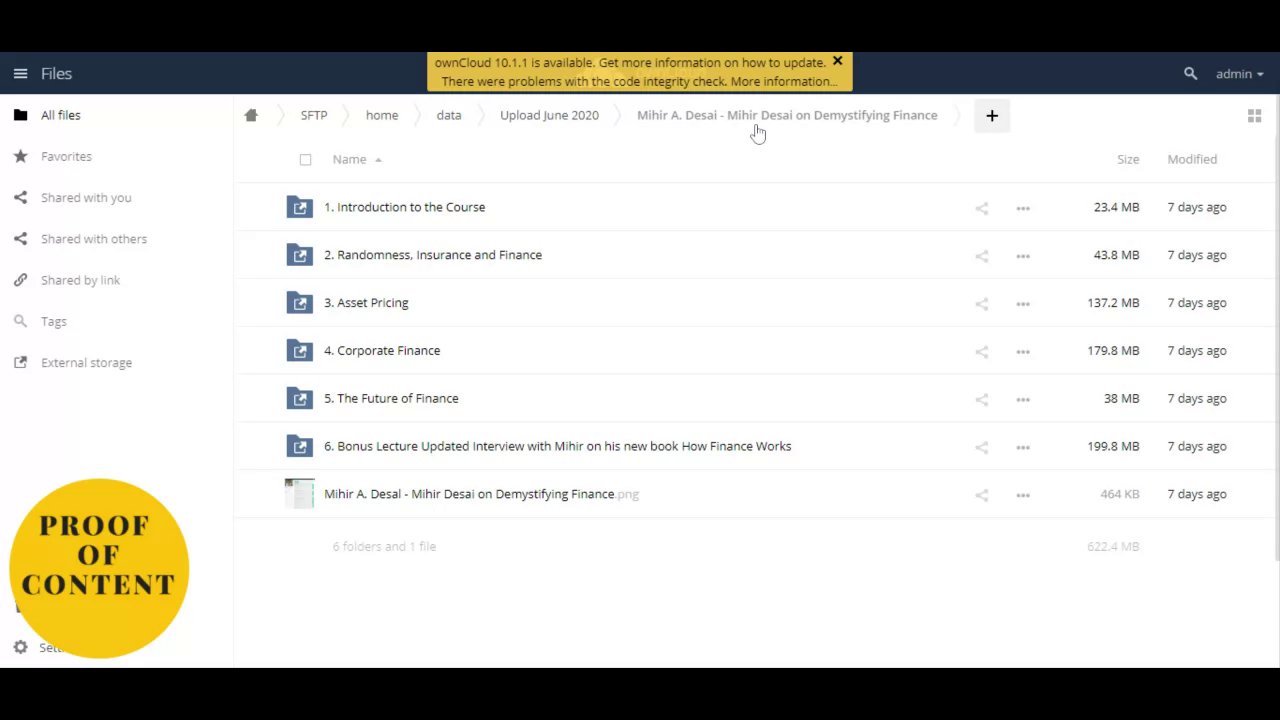Click the All files folder icon
Viewport: 1280px width, 720px height.
(20, 115)
